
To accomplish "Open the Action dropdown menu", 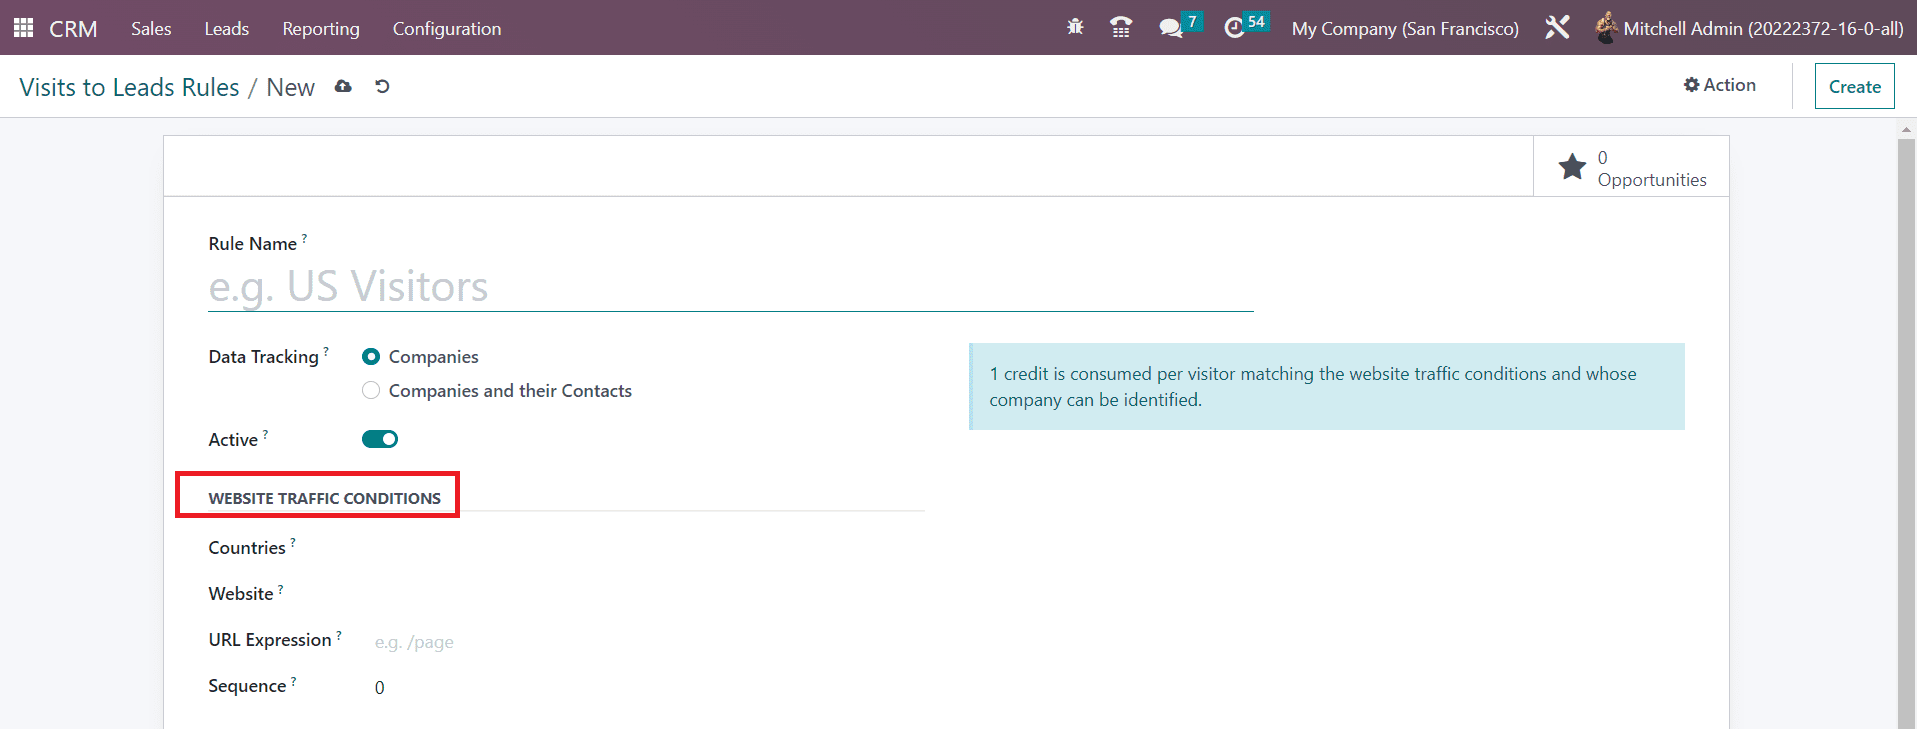I will (x=1720, y=85).
